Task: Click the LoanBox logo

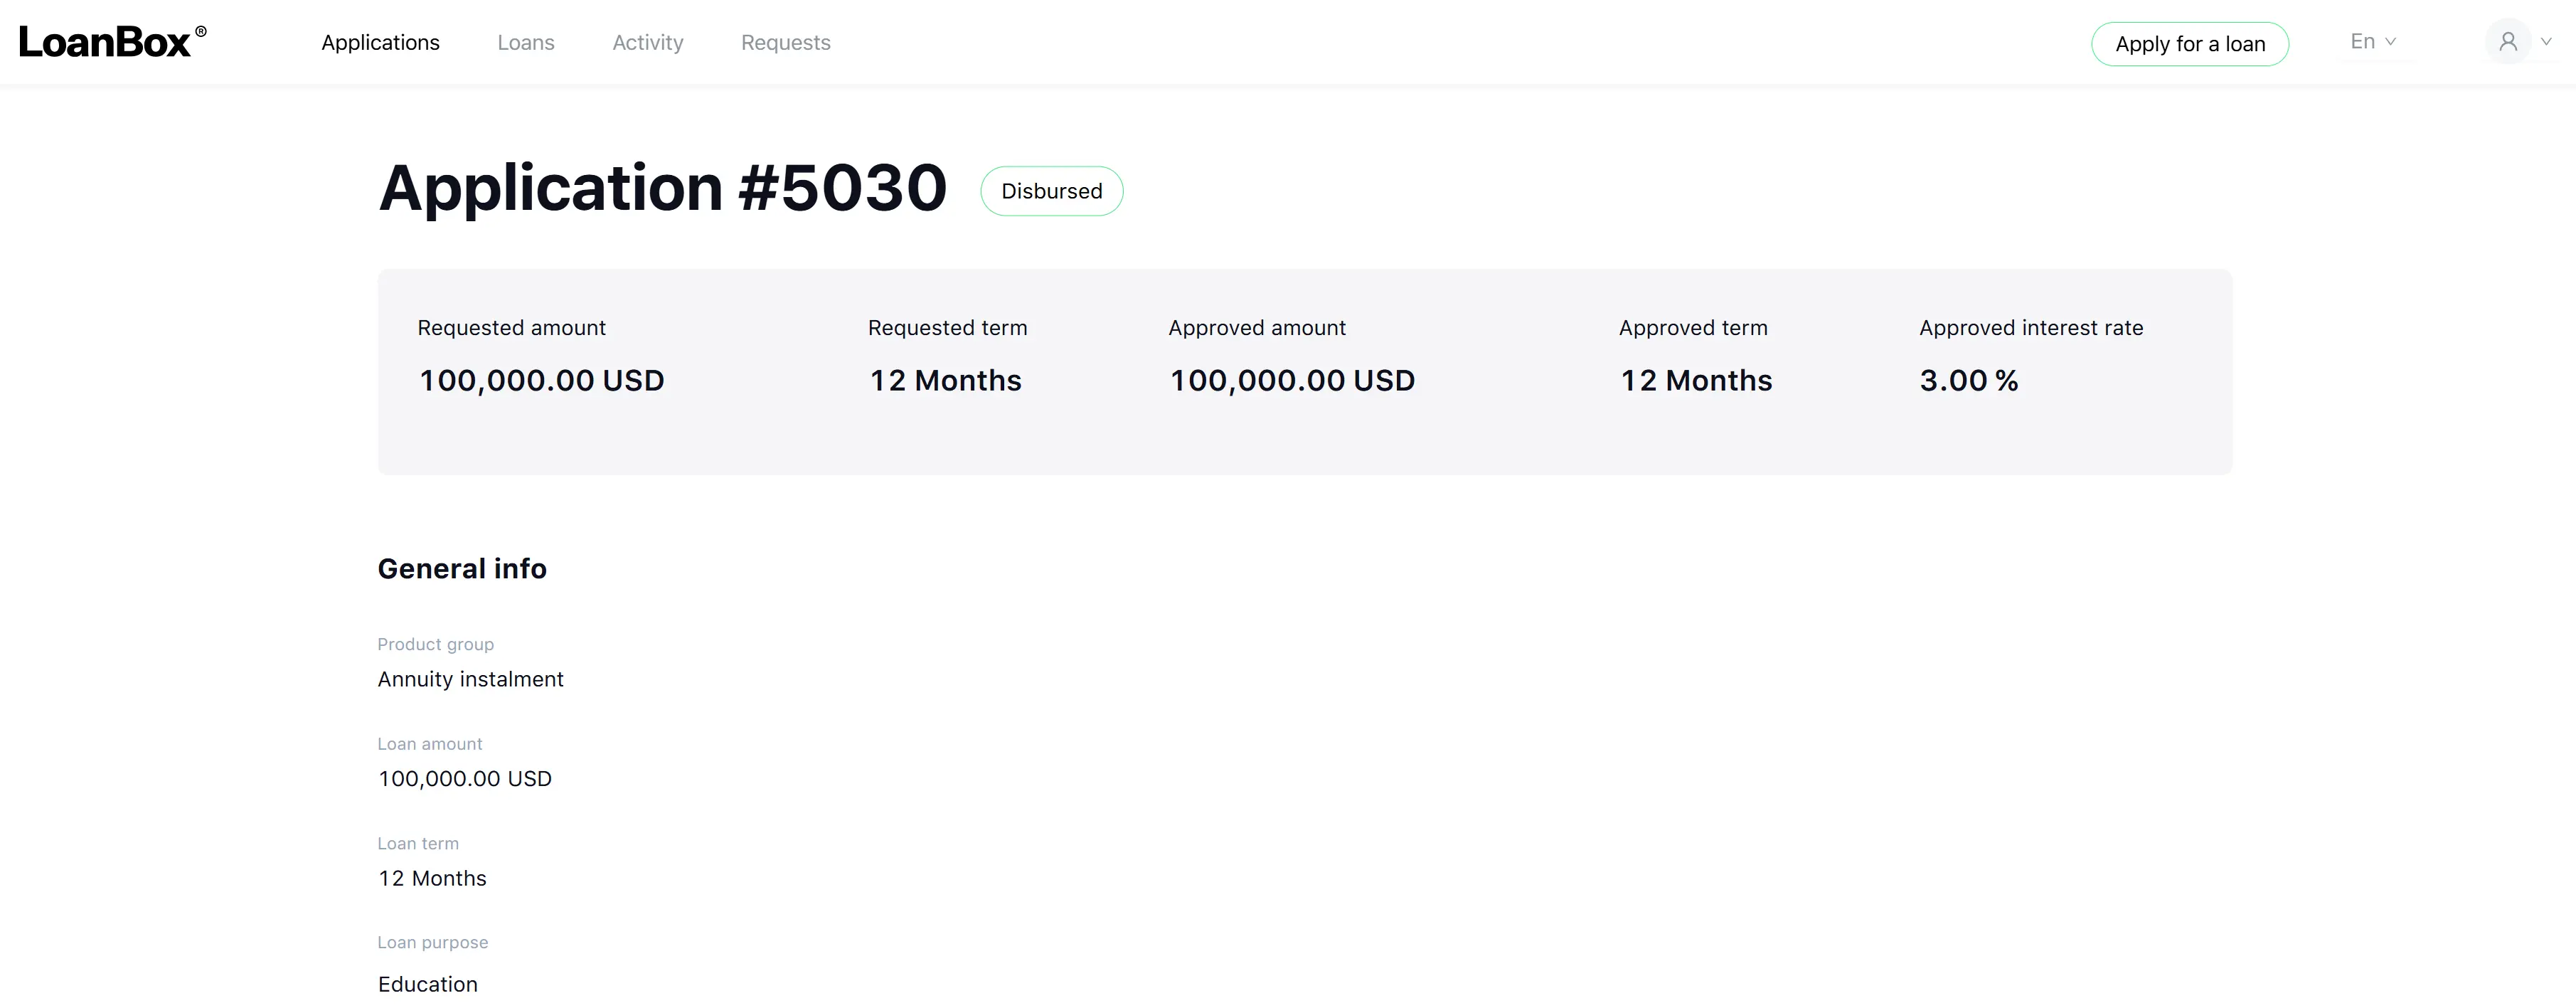Action: click(x=113, y=42)
